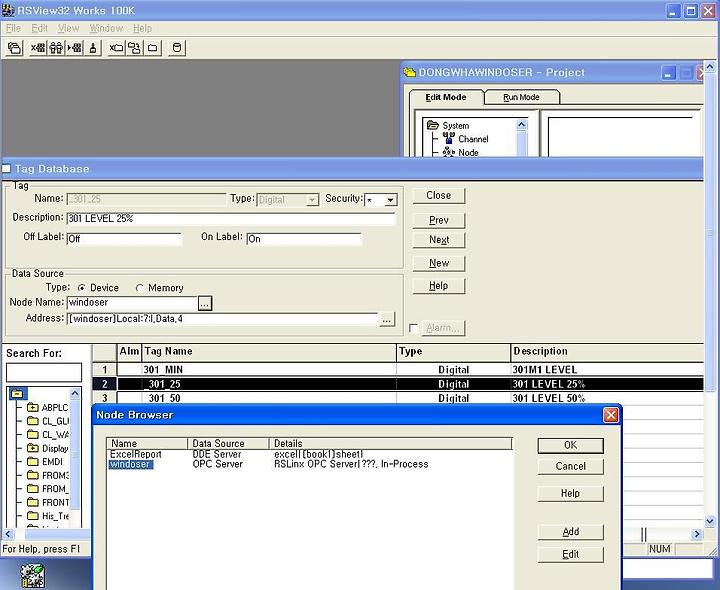Select the Device data source type
The height and width of the screenshot is (590, 720).
(x=82, y=288)
